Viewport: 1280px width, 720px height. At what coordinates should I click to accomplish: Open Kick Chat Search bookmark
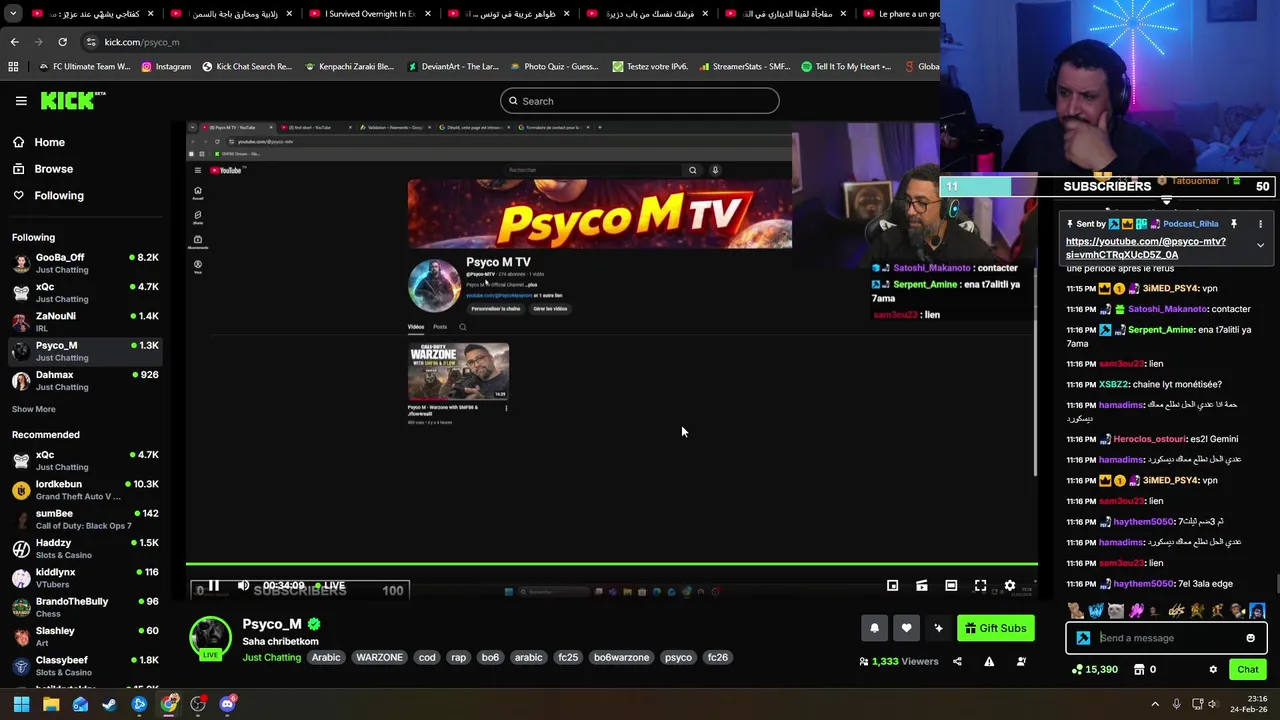pyautogui.click(x=247, y=67)
